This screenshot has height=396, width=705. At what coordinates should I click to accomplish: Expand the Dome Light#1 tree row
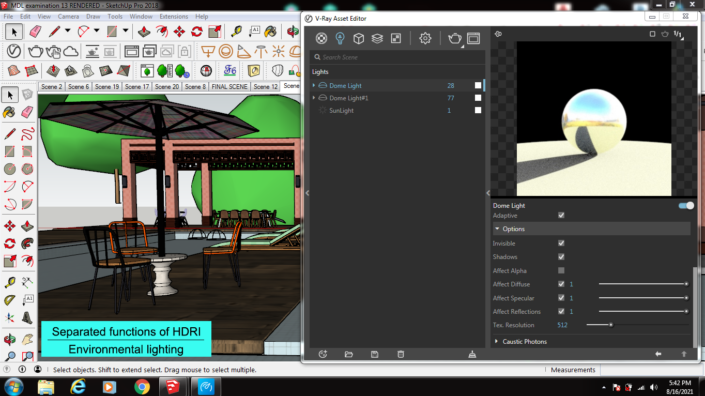[314, 98]
